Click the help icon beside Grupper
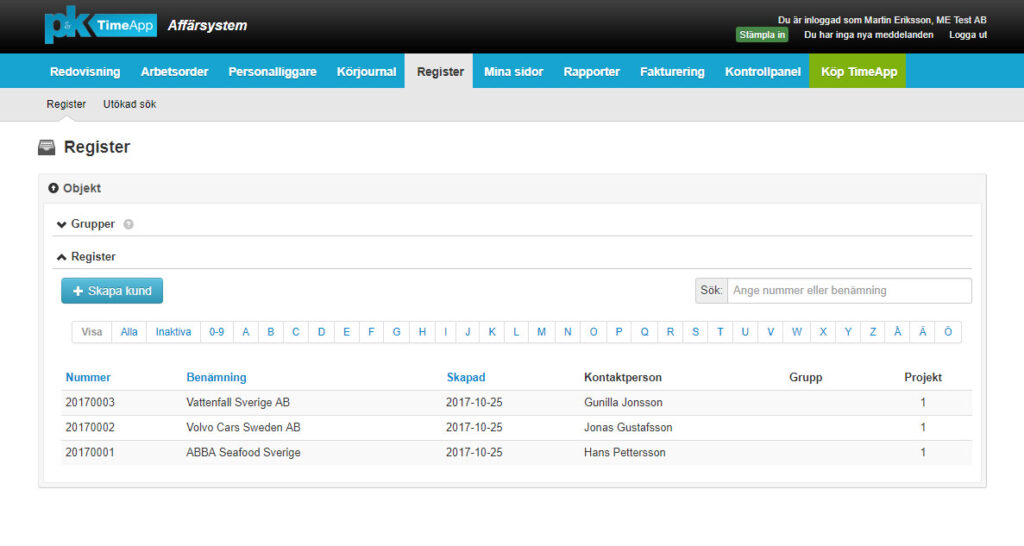1024x546 pixels. pyautogui.click(x=128, y=224)
